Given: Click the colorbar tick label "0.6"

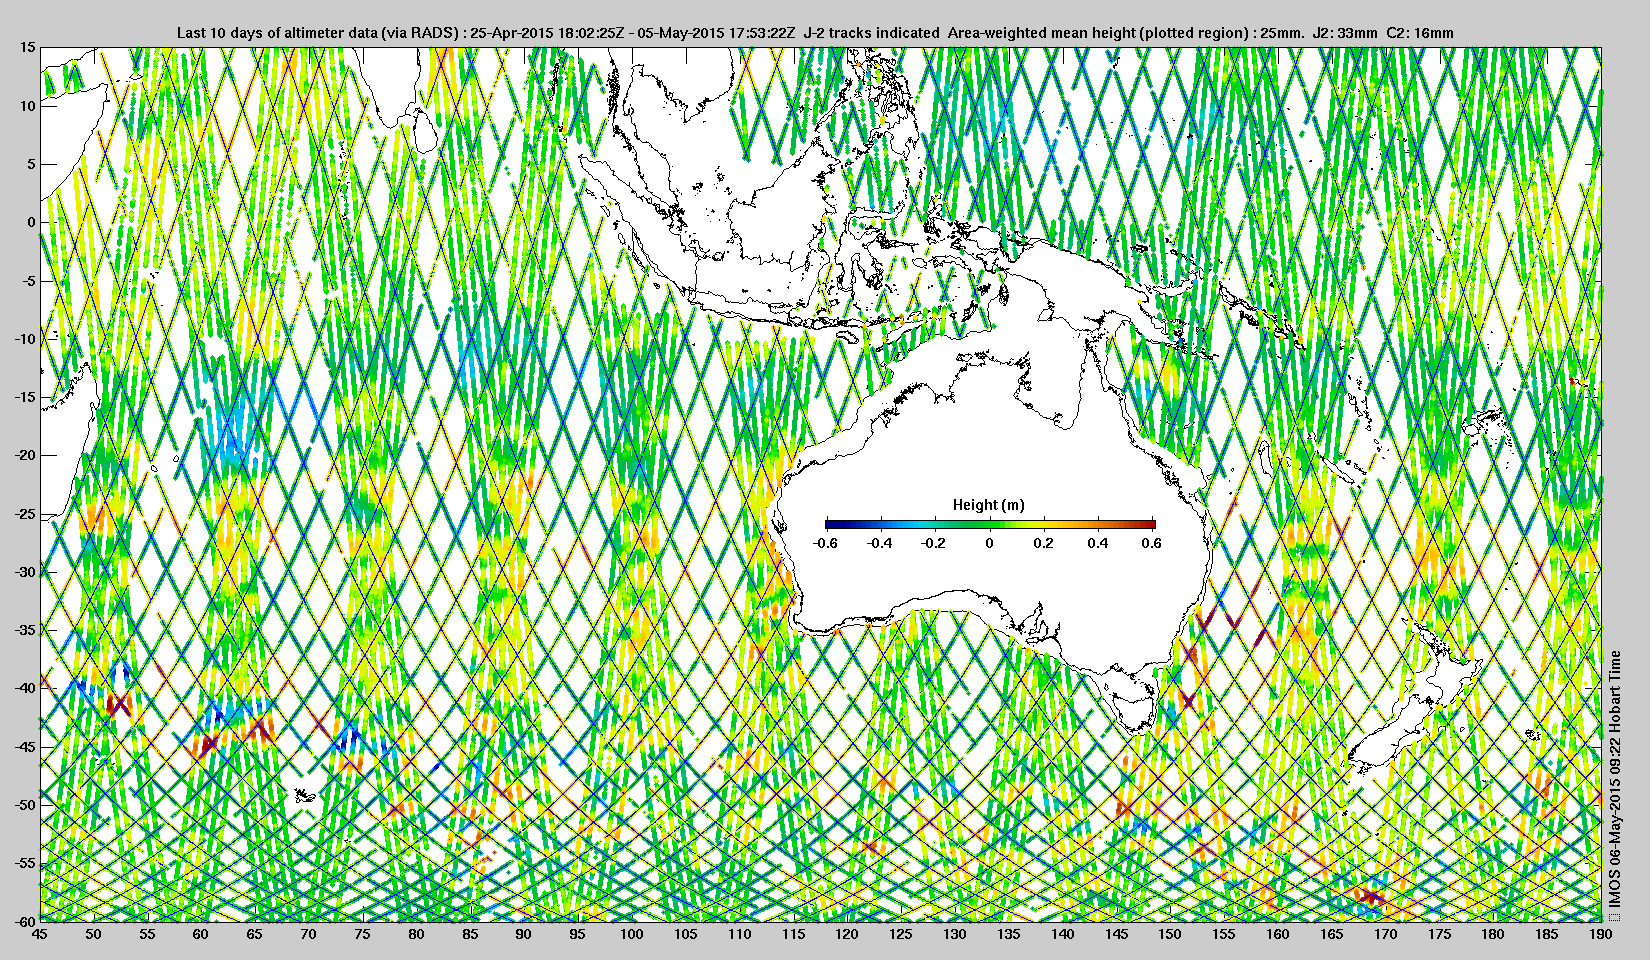Looking at the screenshot, I should [x=1152, y=543].
